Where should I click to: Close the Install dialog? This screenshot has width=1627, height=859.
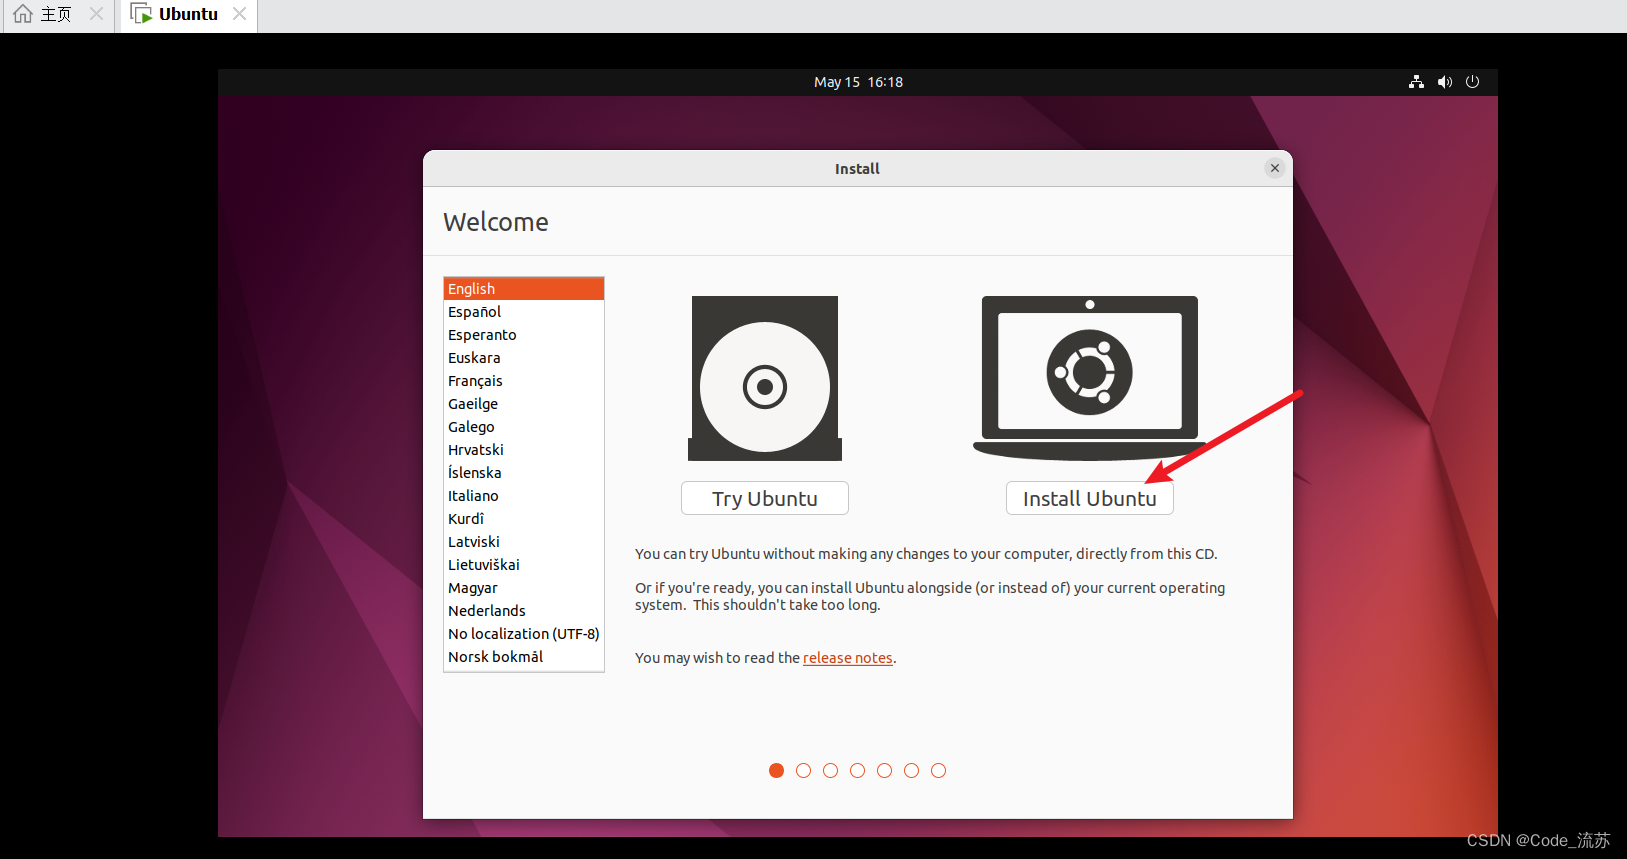pyautogui.click(x=1275, y=168)
